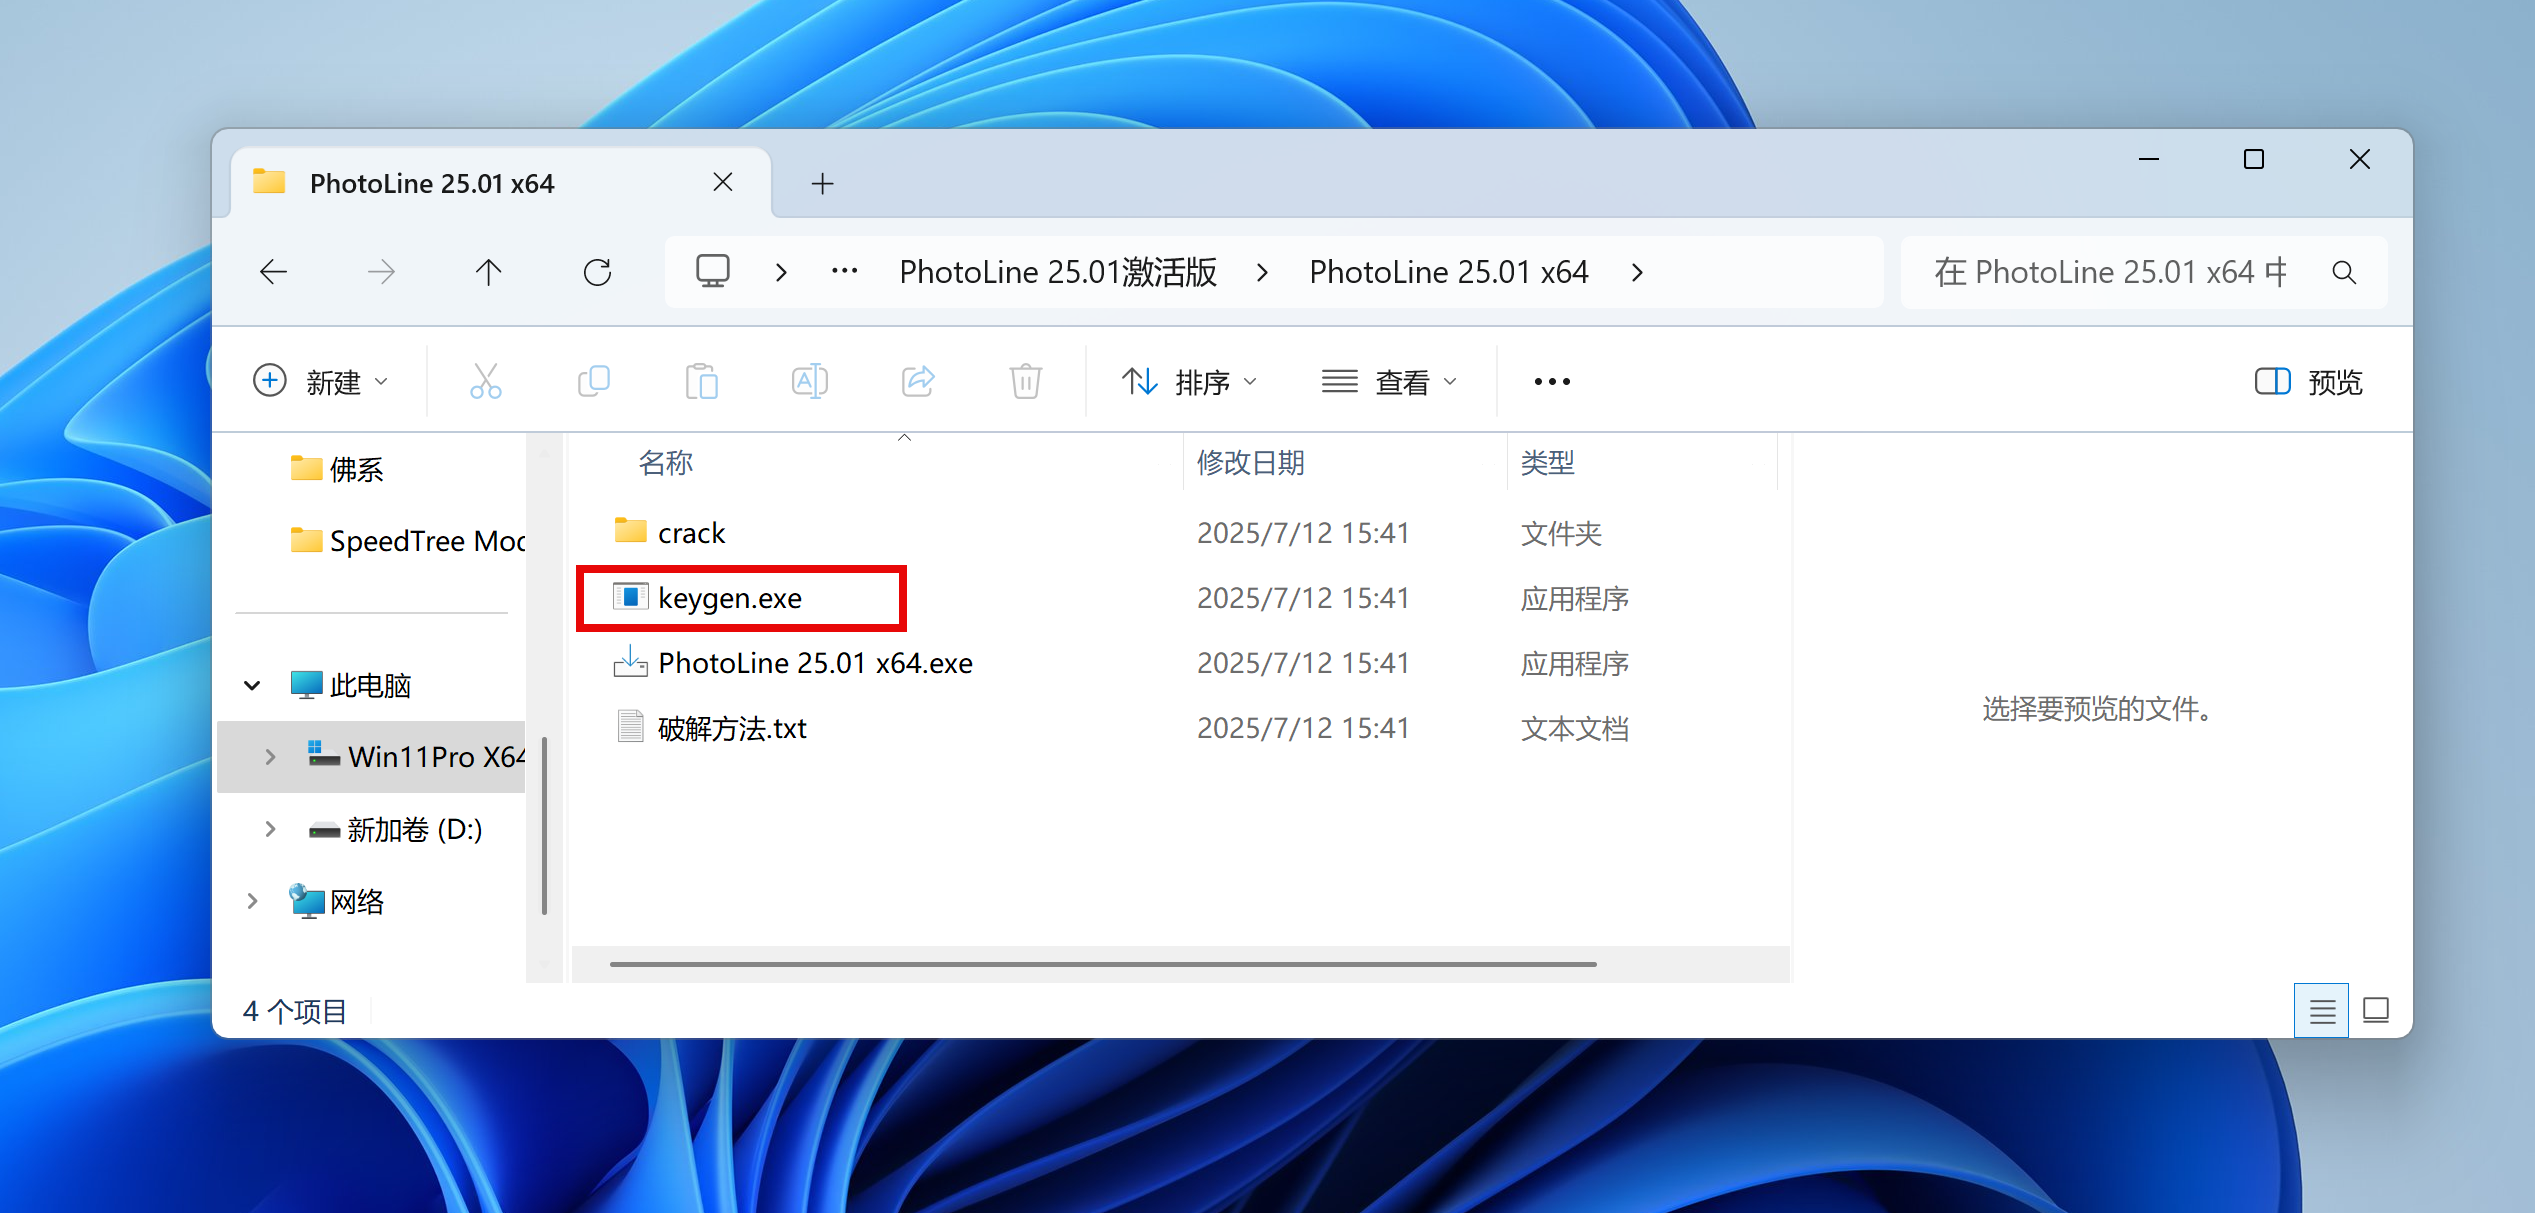Switch to details list view layout
The width and height of the screenshot is (2535, 1213).
click(x=2322, y=1011)
